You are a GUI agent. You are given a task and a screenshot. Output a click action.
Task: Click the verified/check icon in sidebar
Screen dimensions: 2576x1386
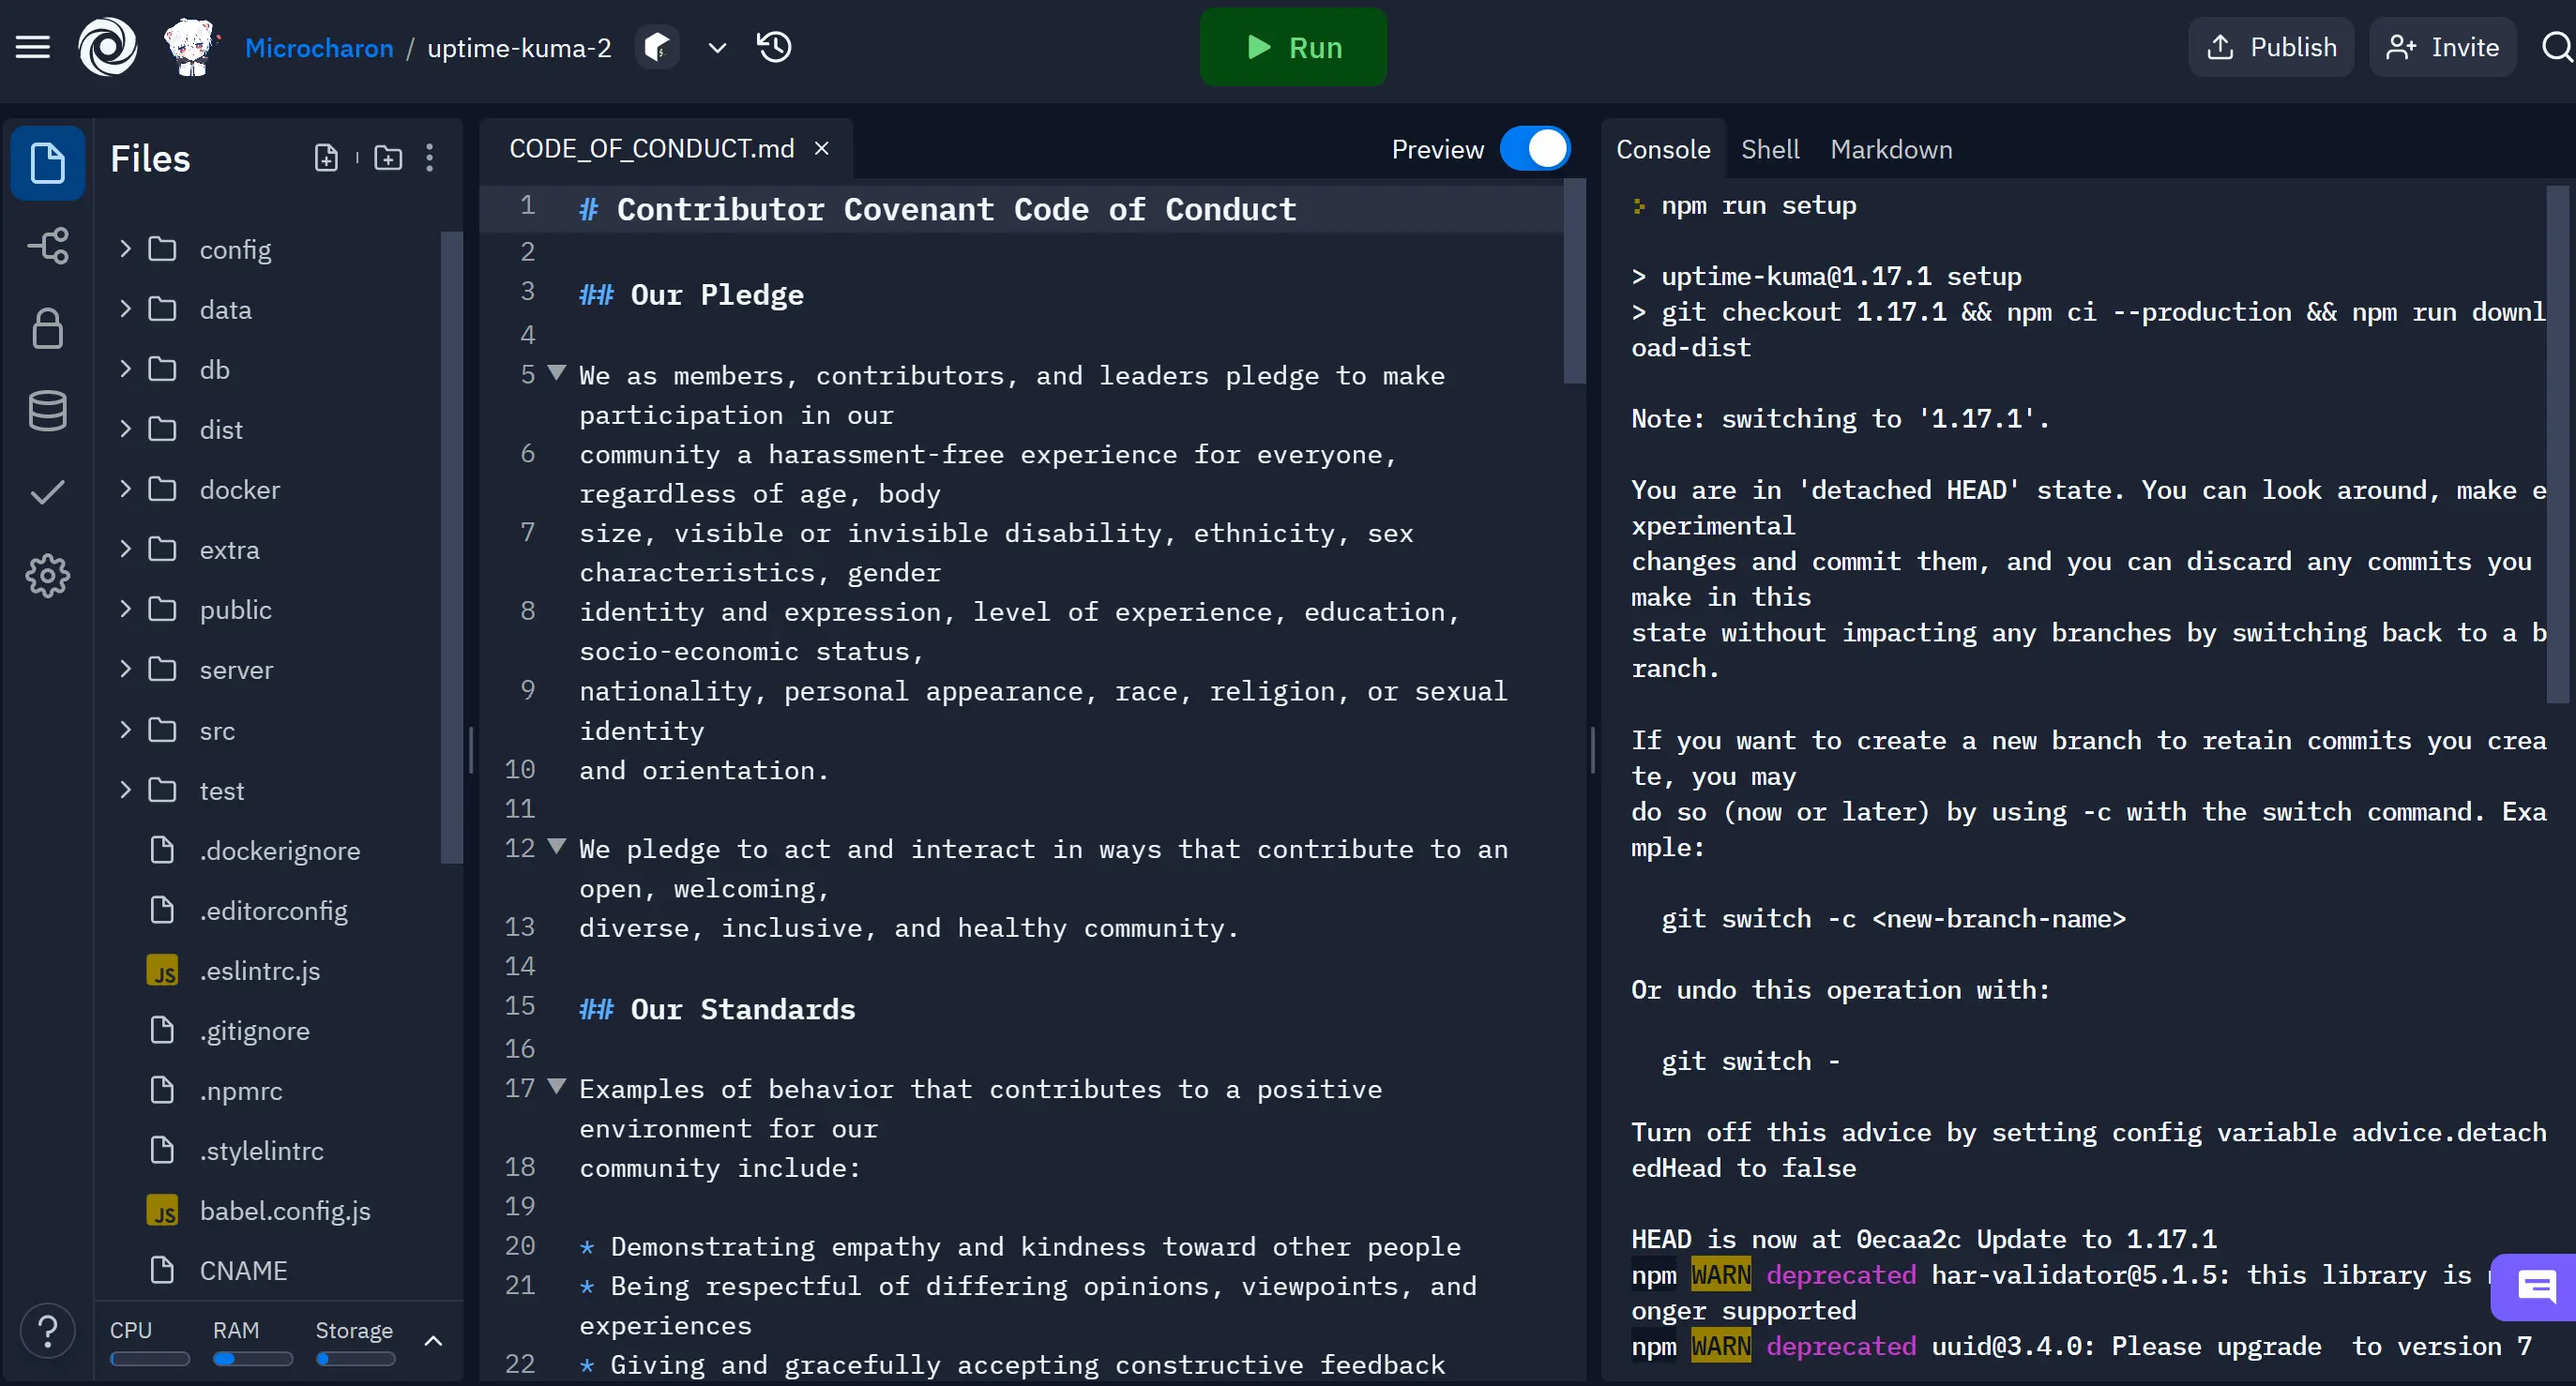[x=46, y=493]
